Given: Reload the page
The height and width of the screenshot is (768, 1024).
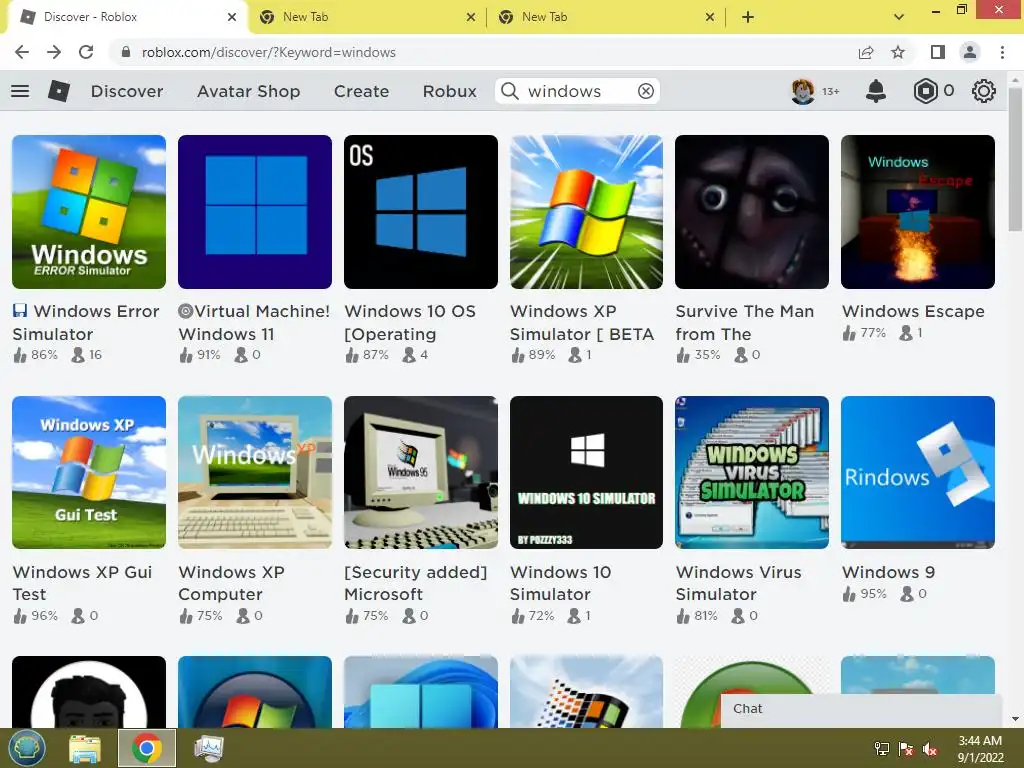Looking at the screenshot, I should pyautogui.click(x=86, y=52).
